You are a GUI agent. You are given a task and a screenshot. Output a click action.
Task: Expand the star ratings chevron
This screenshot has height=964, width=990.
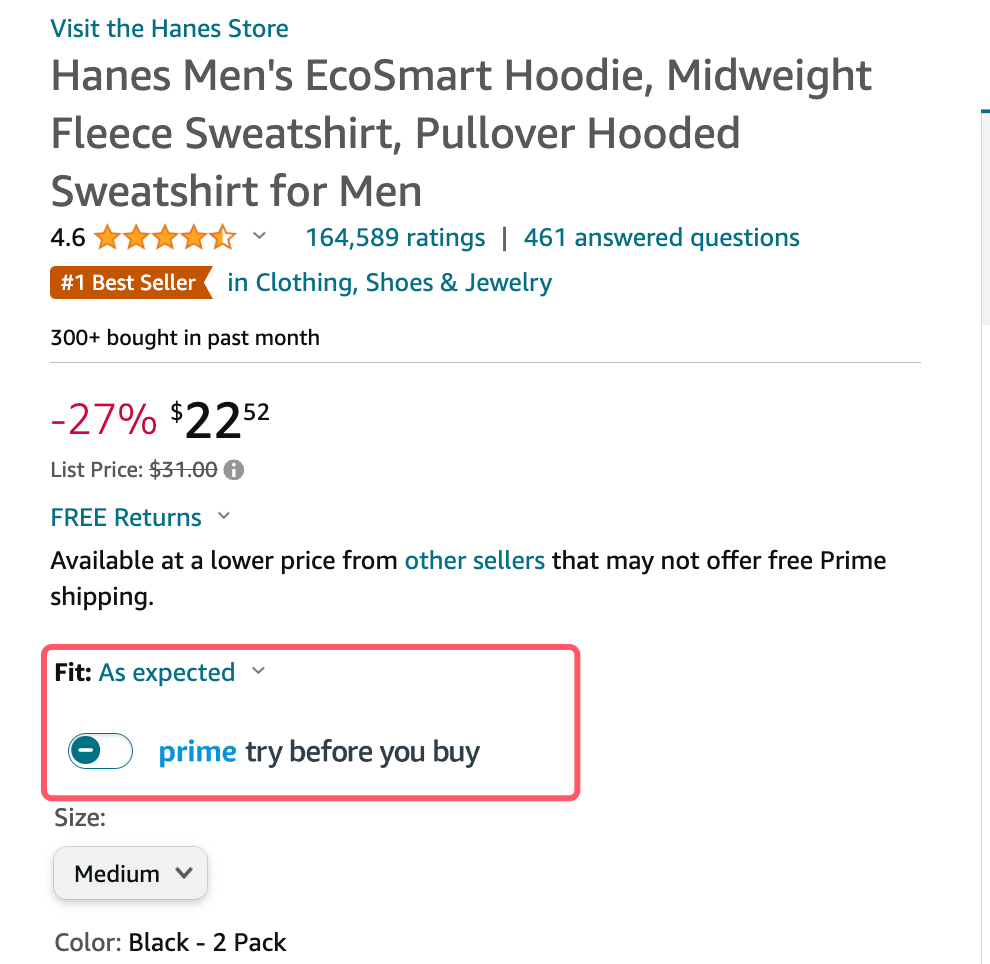click(259, 237)
